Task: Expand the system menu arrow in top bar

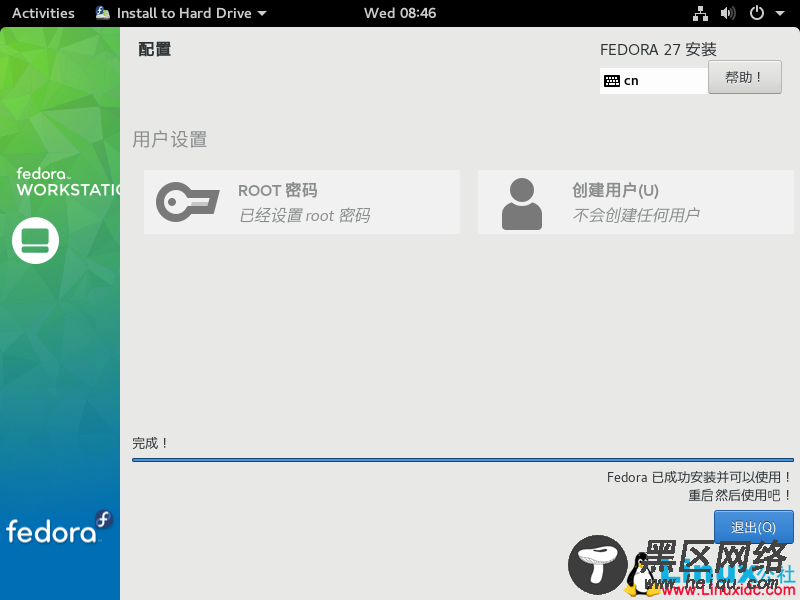Action: pyautogui.click(x=780, y=13)
